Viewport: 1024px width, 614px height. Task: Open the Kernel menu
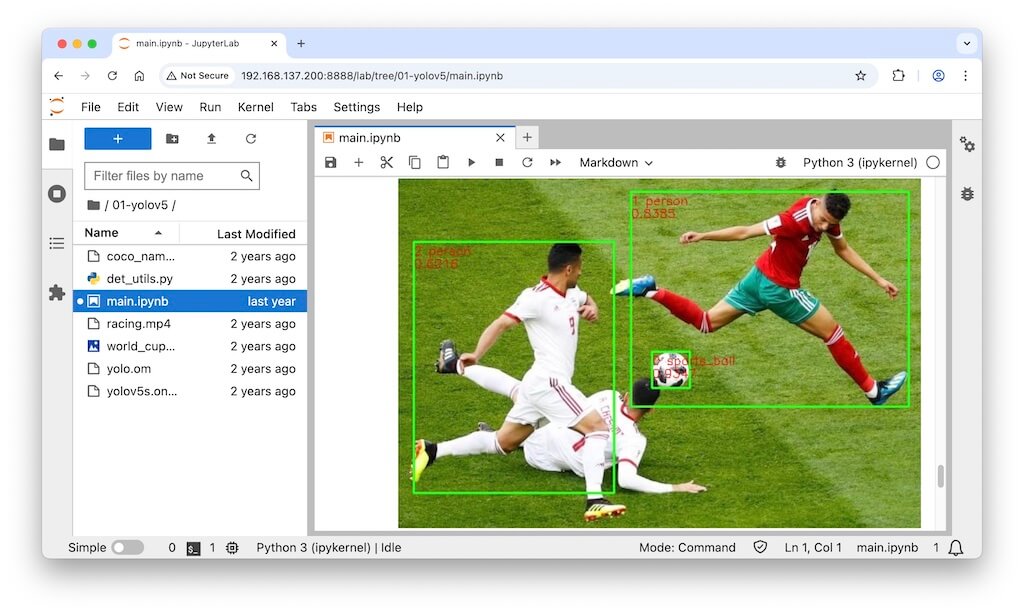[x=255, y=107]
